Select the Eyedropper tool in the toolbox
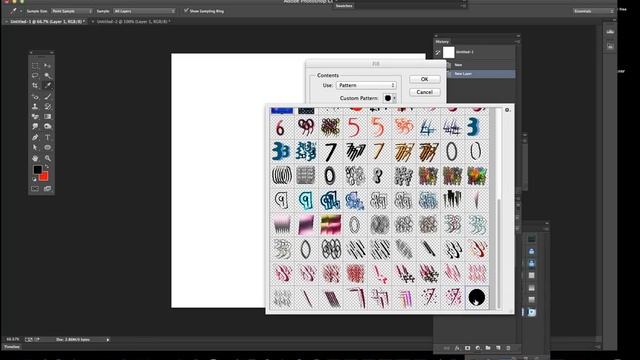The image size is (640, 360). point(48,86)
